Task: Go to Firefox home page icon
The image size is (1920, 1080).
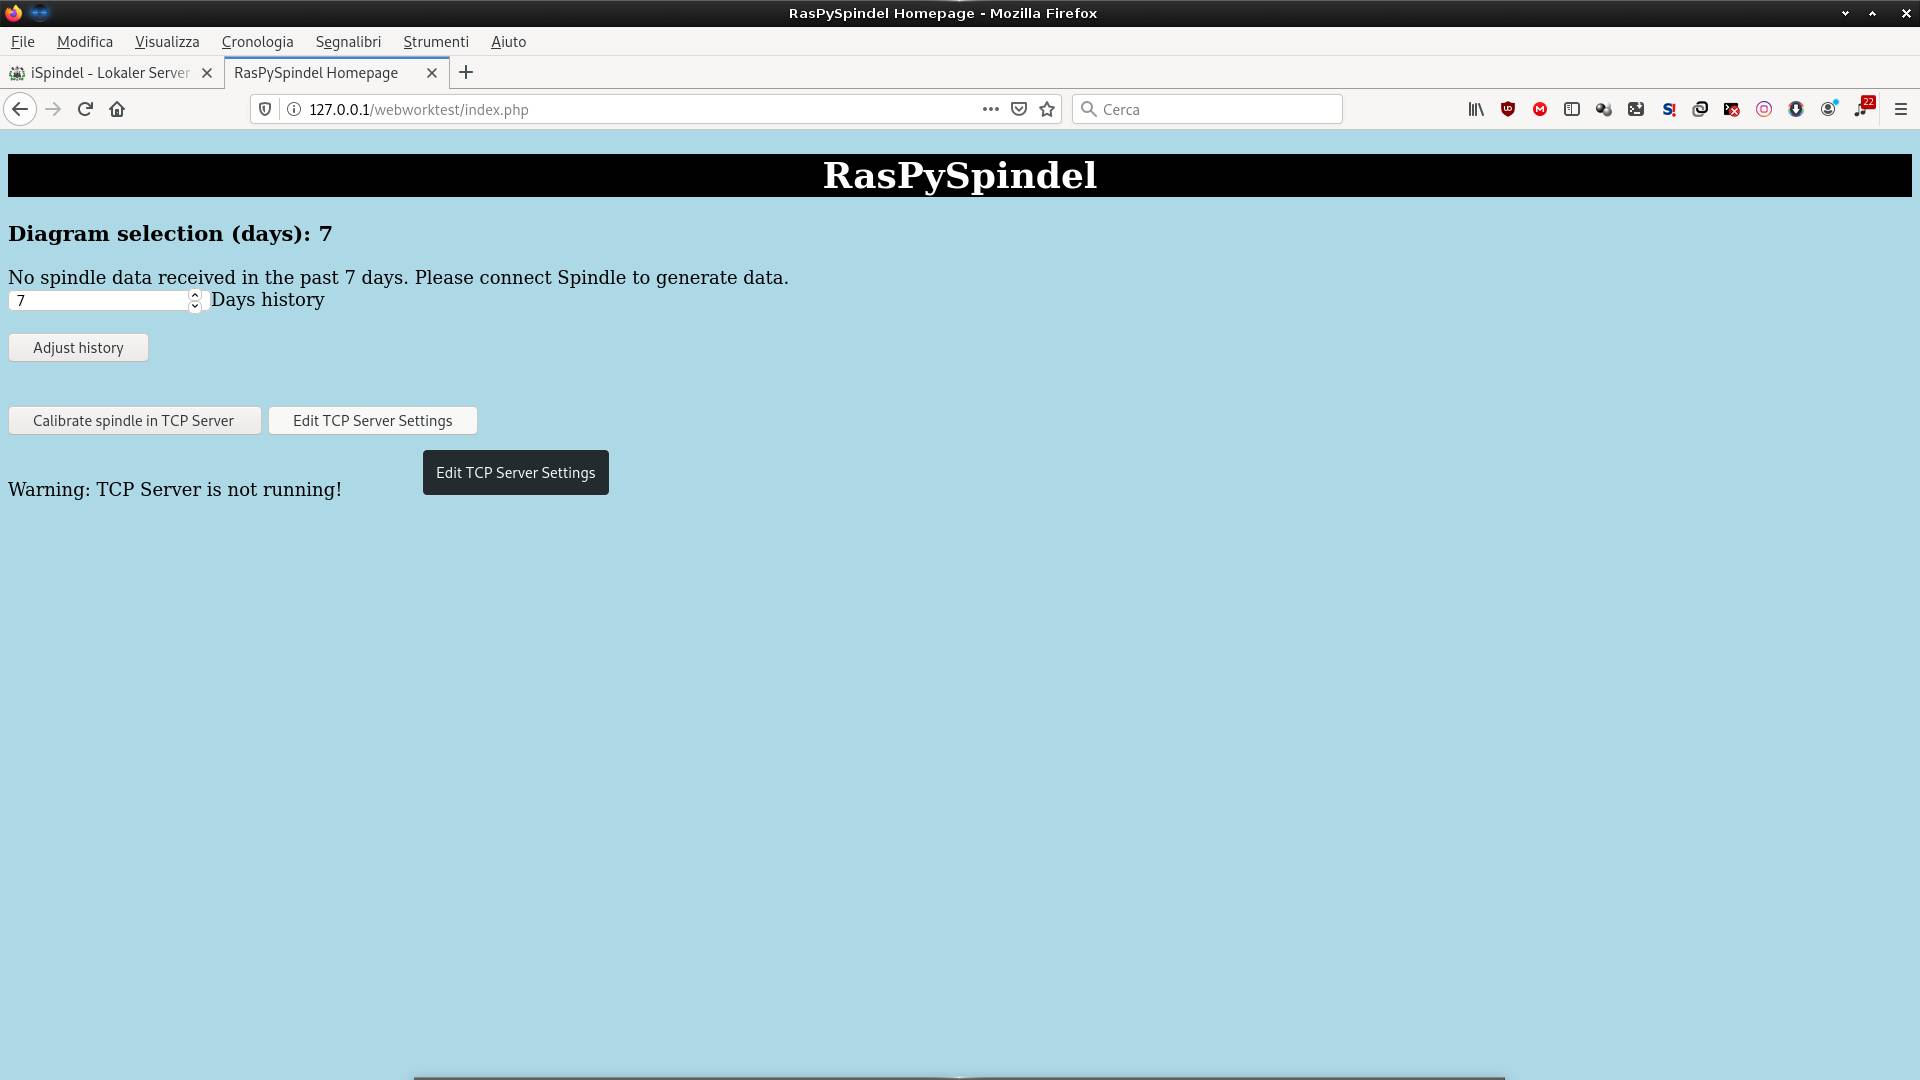Action: 117,110
